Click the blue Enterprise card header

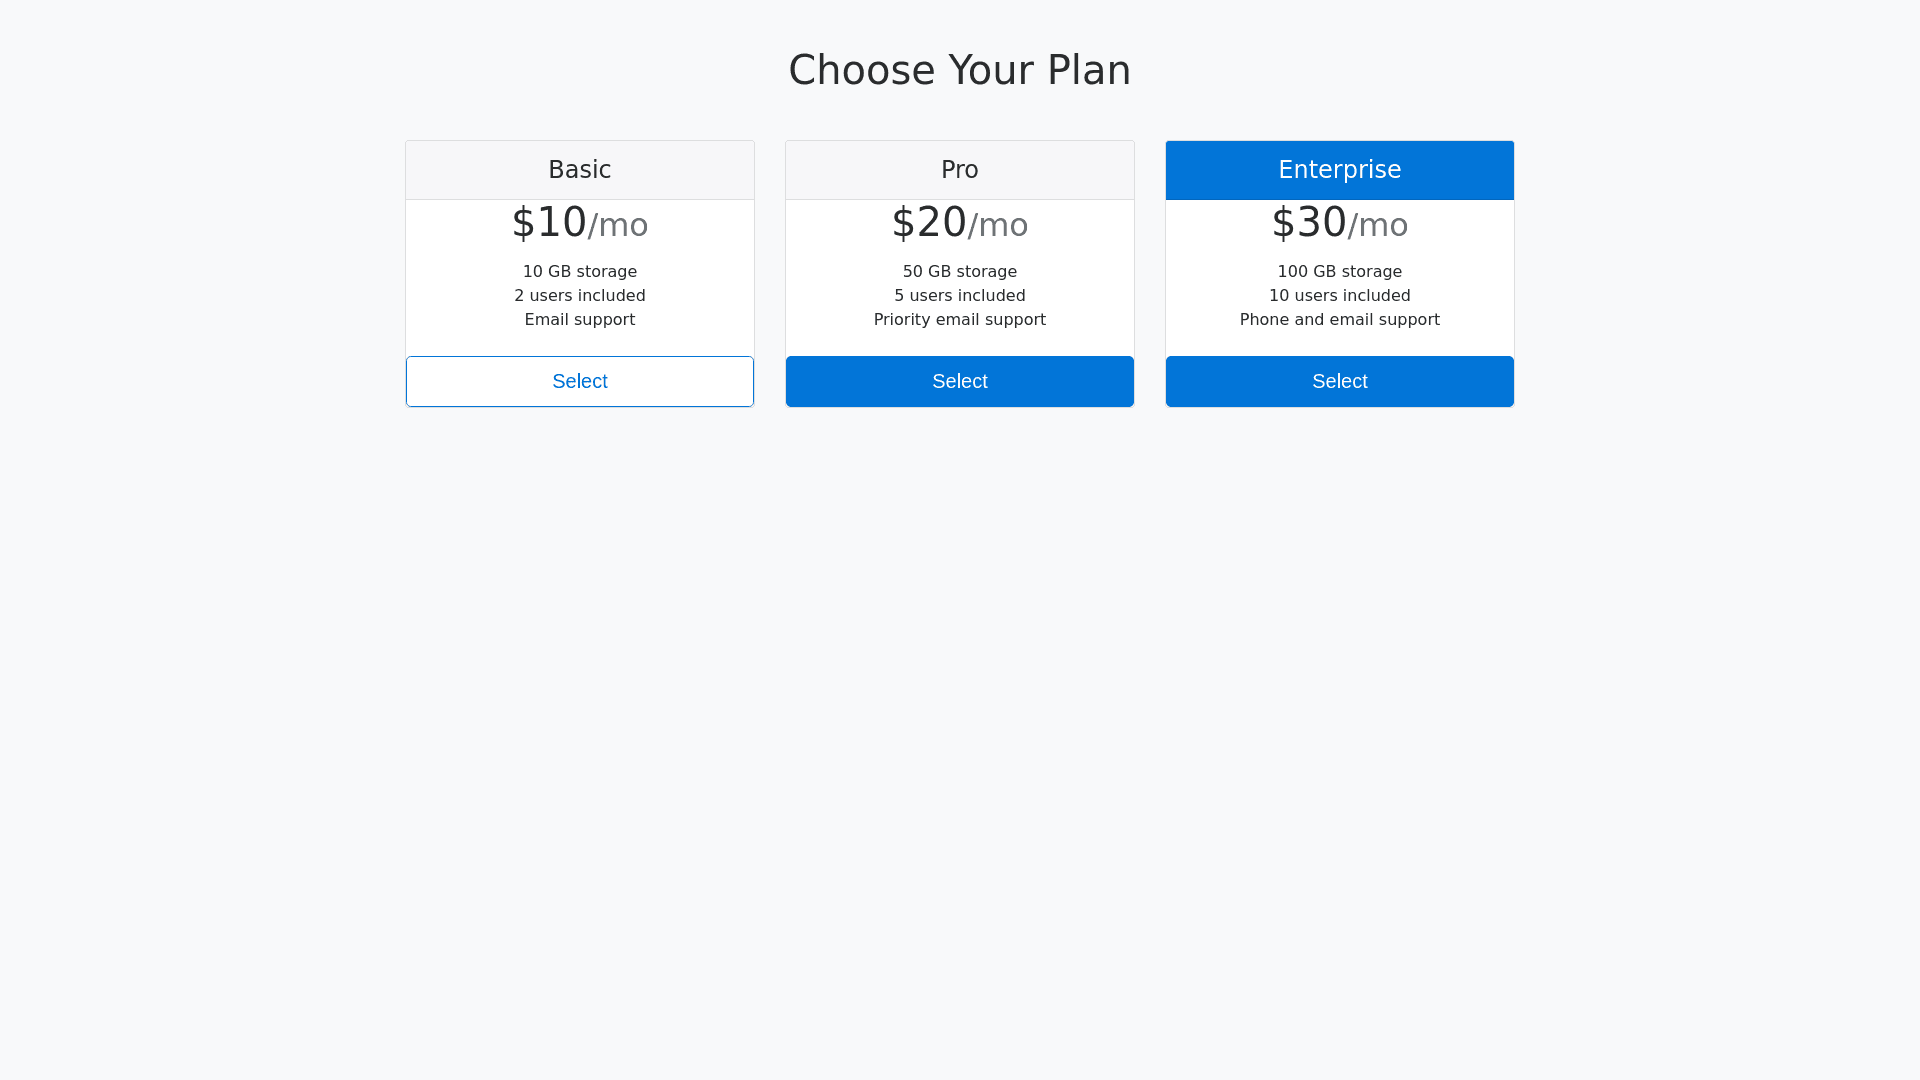tap(1340, 170)
